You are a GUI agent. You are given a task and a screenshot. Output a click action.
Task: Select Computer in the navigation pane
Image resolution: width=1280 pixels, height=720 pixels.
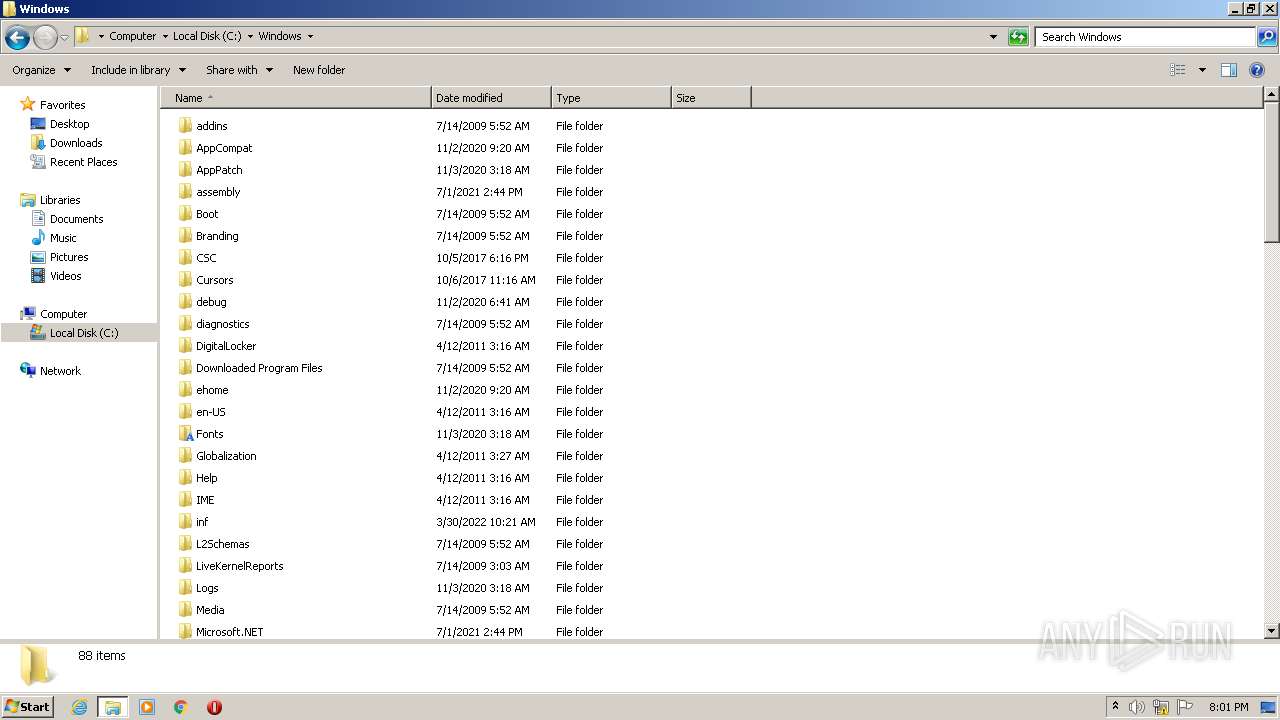63,314
